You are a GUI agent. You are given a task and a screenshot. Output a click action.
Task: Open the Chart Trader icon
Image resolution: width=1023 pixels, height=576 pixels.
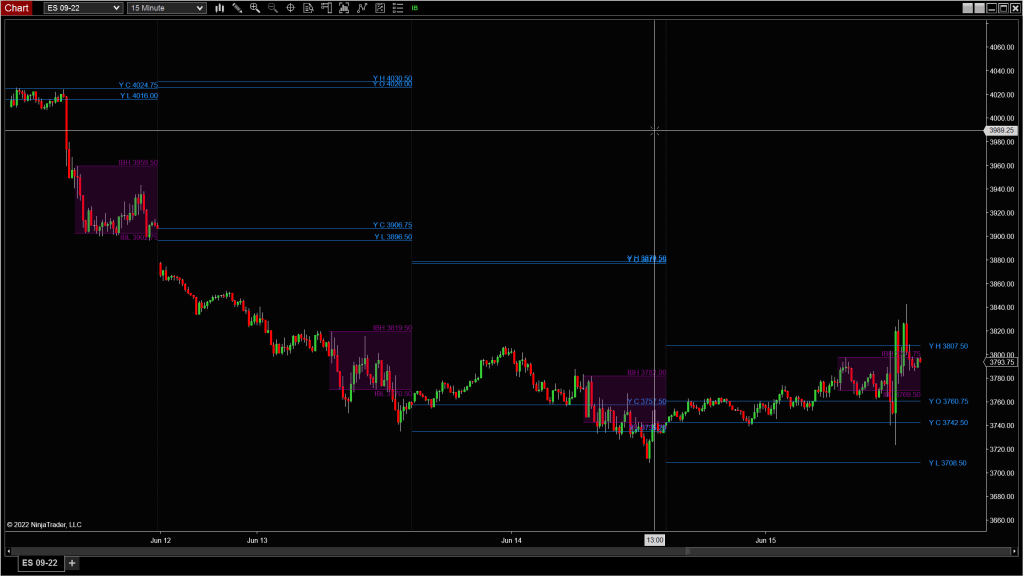326,8
